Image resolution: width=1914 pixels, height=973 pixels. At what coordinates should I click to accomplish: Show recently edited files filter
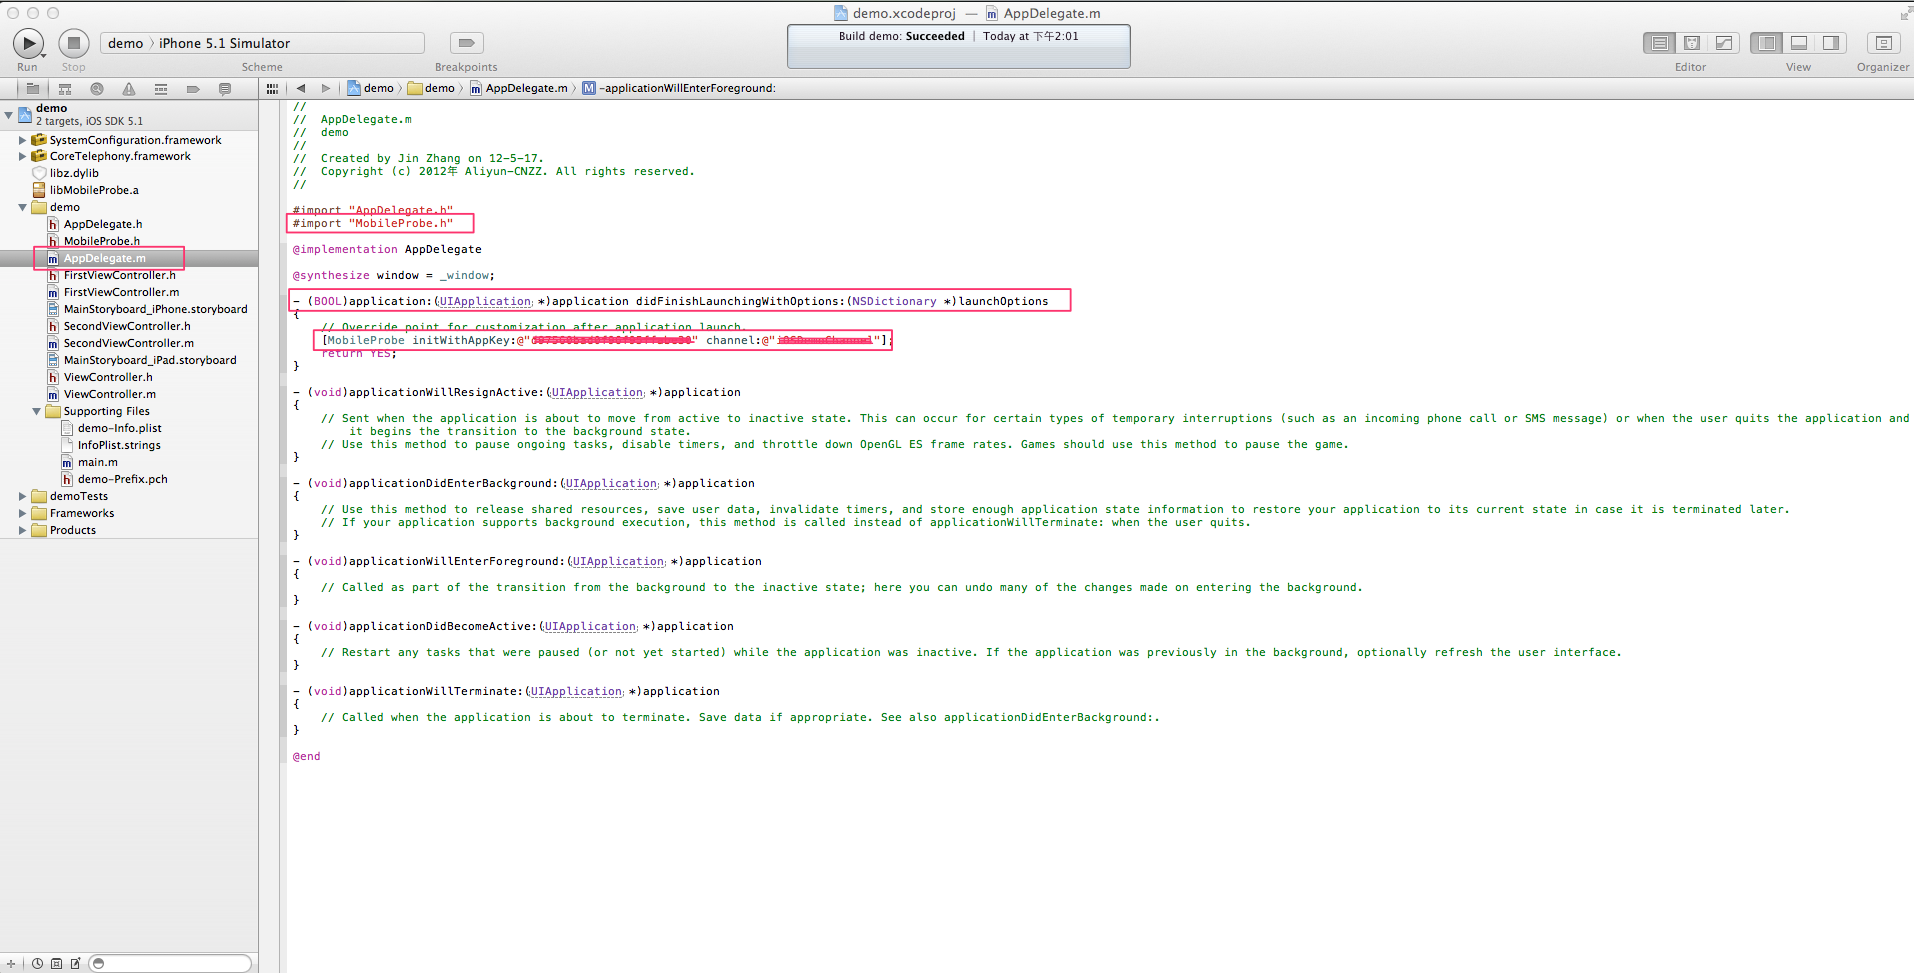pyautogui.click(x=37, y=964)
